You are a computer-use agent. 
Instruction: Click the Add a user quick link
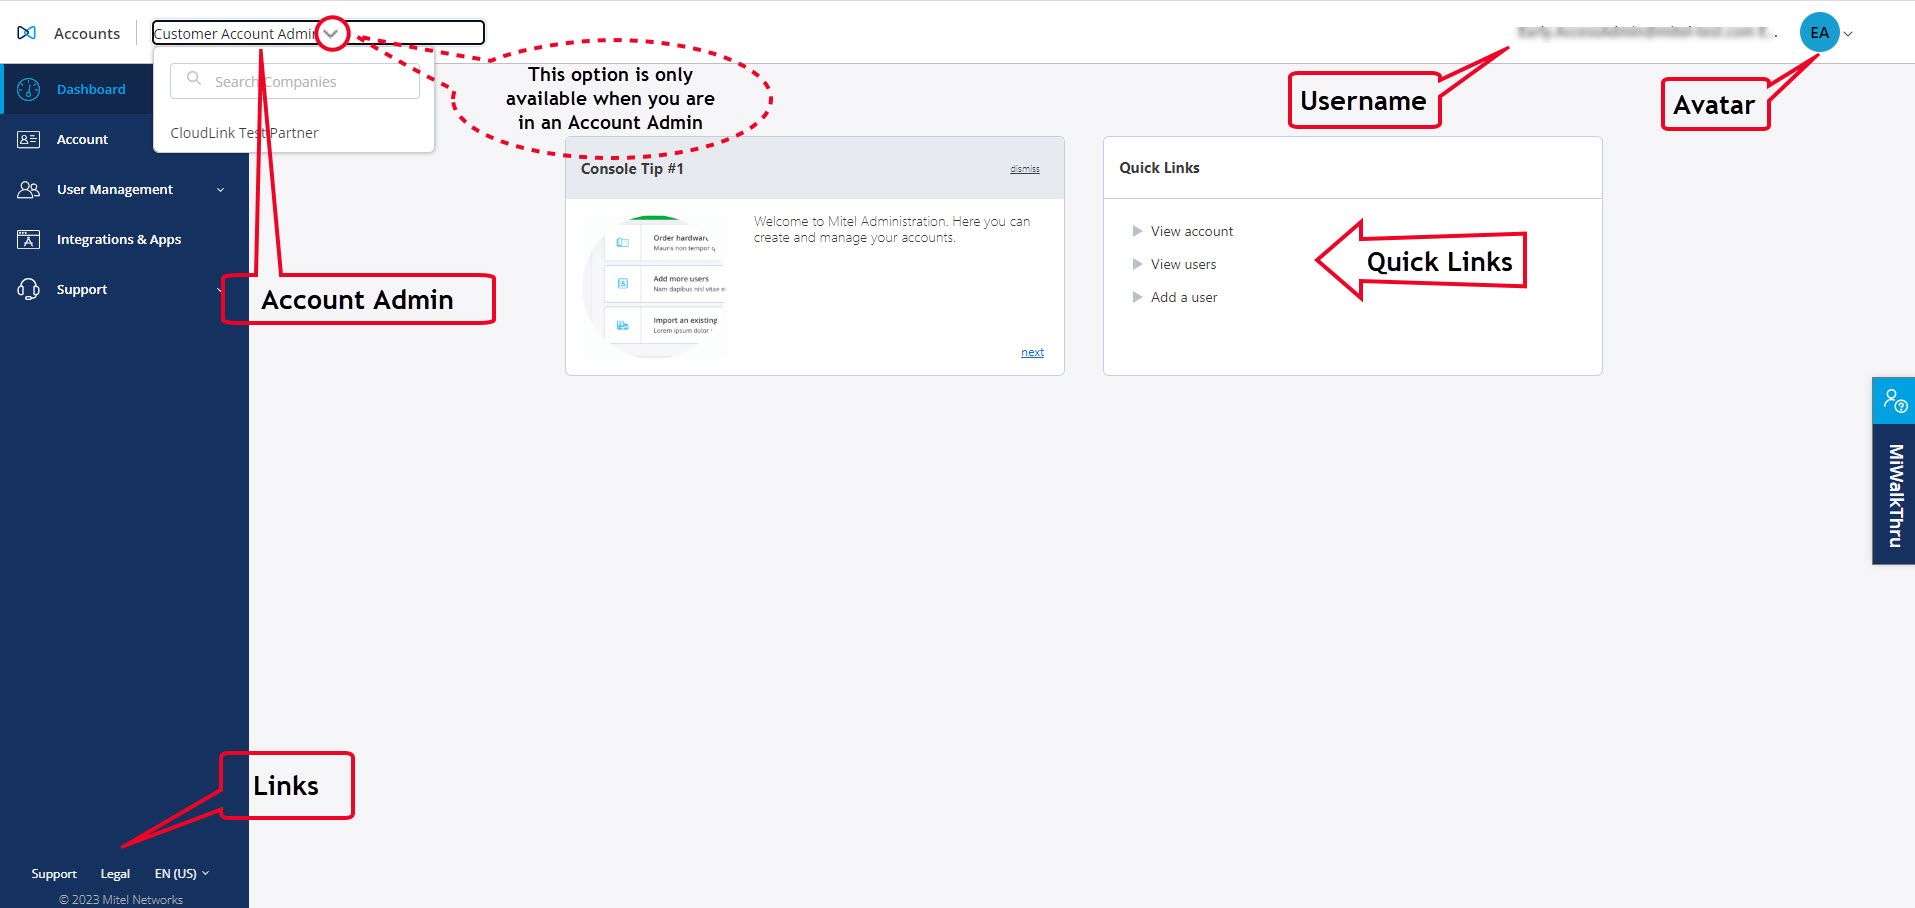(1184, 297)
